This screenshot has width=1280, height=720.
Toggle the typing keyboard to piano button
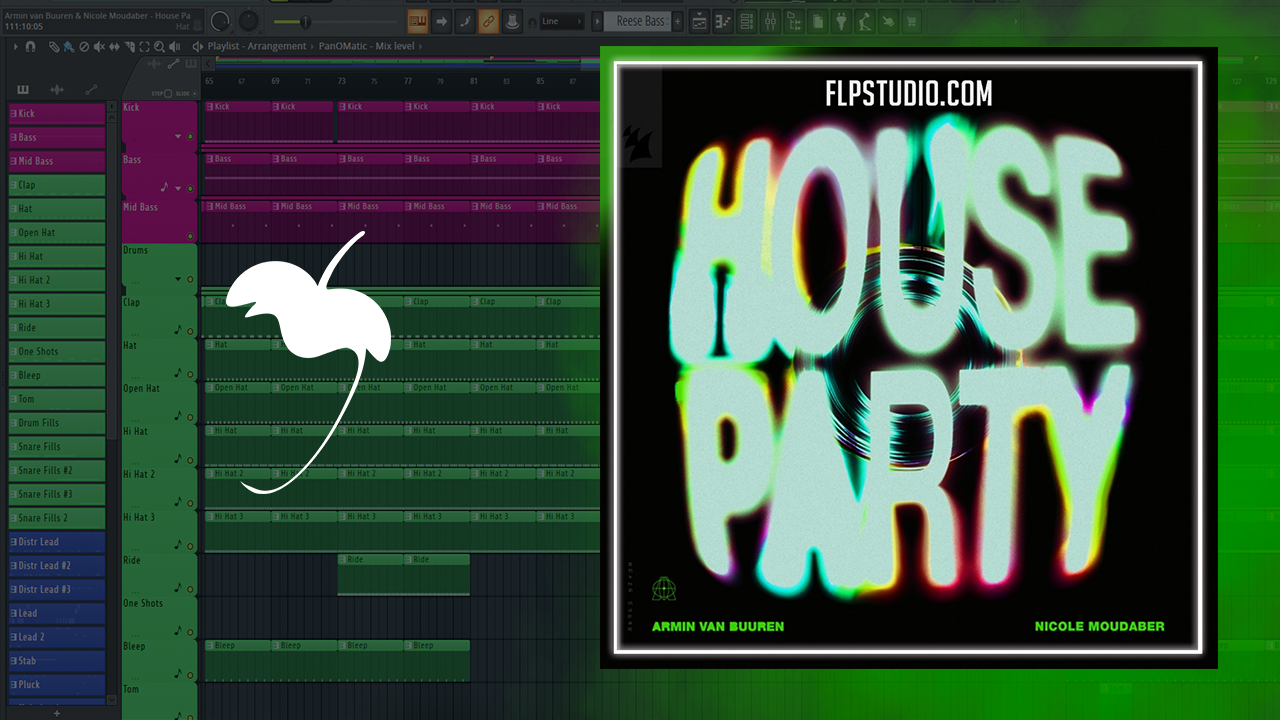(x=418, y=21)
